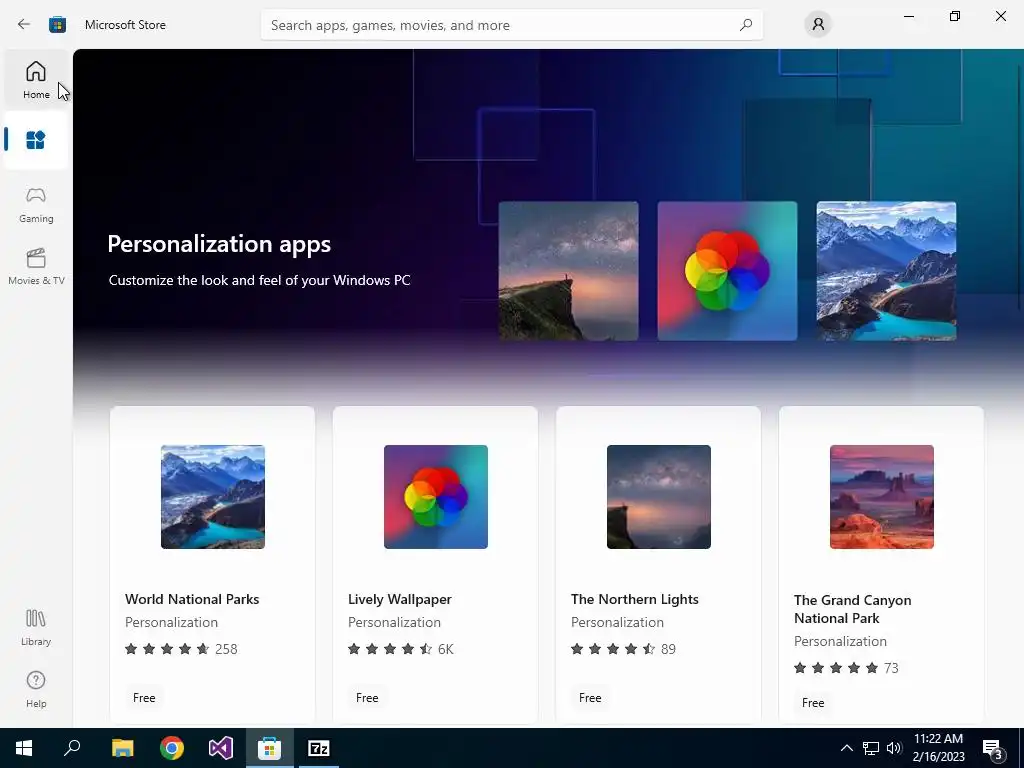The width and height of the screenshot is (1024, 768).
Task: Open World National Parks app icon
Action: pyautogui.click(x=213, y=497)
